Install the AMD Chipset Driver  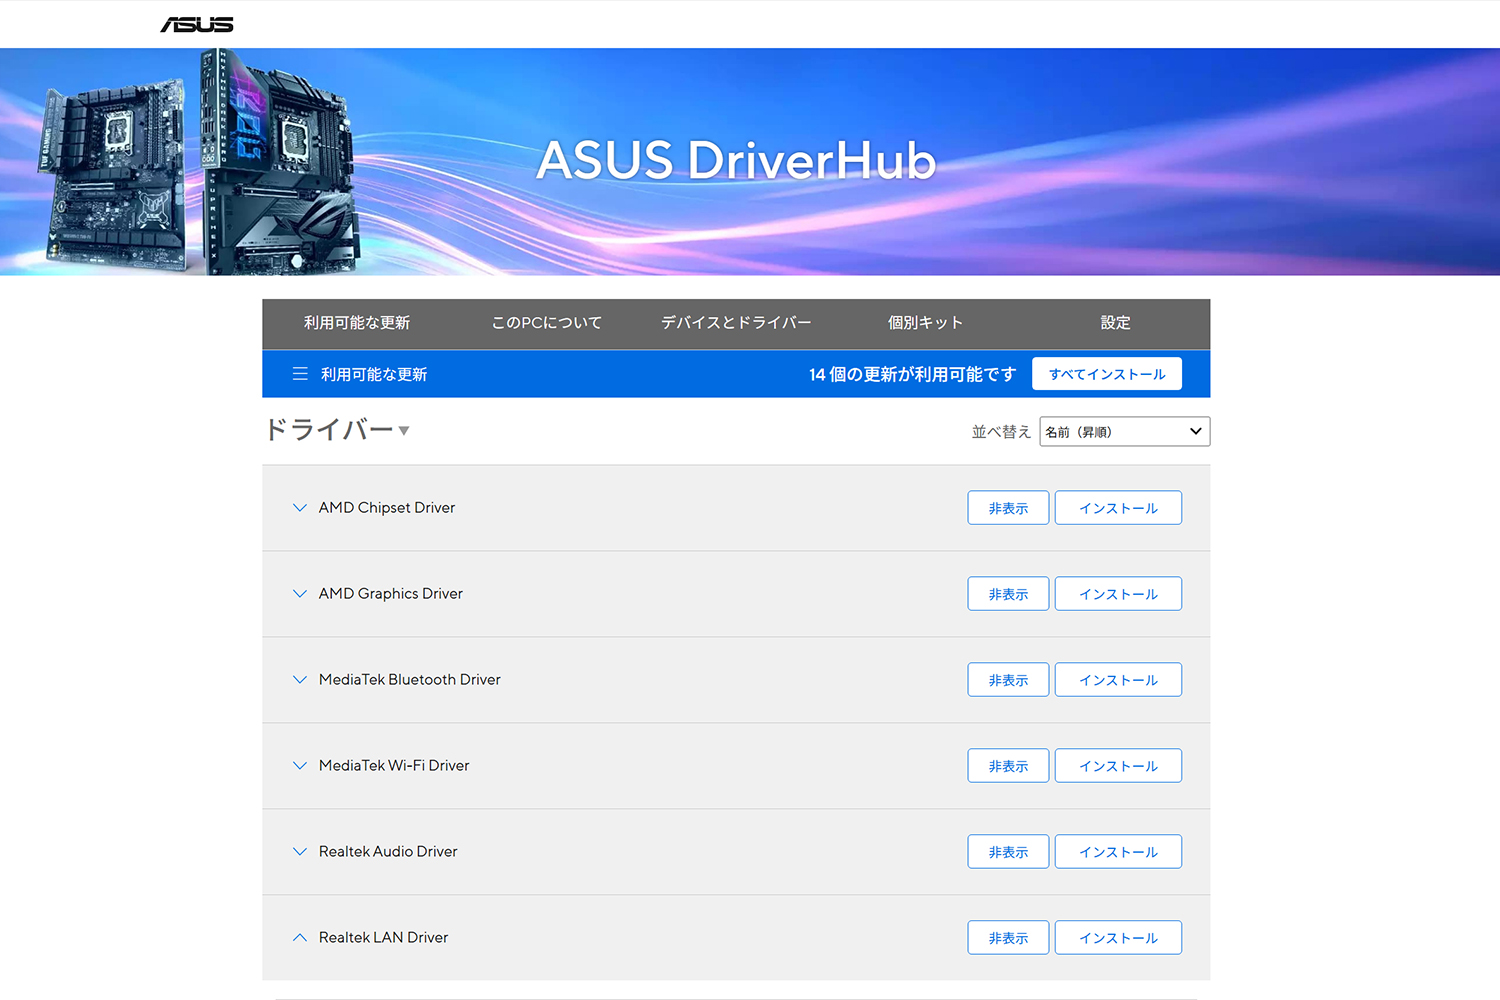coord(1118,508)
